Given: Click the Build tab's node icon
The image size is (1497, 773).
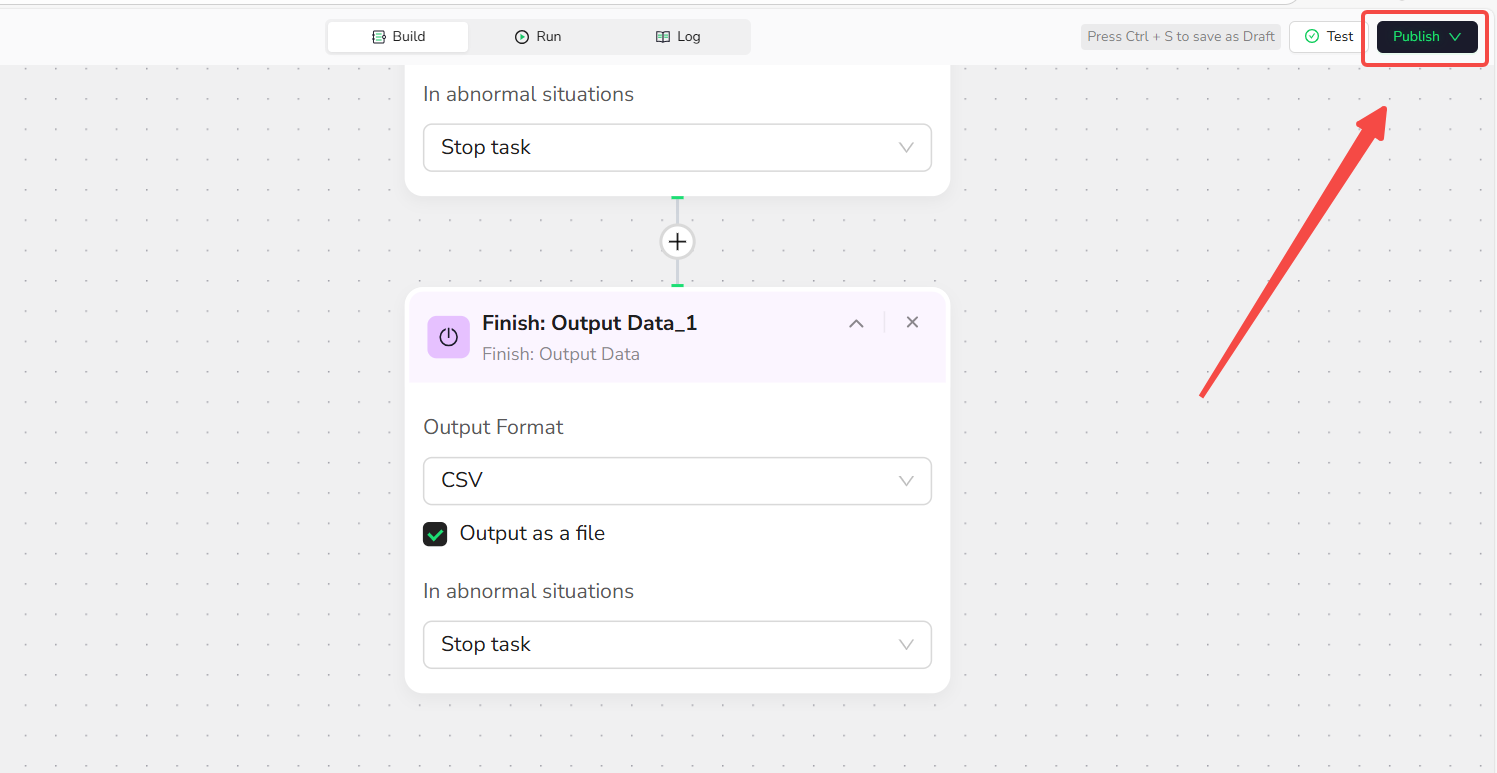Looking at the screenshot, I should click(x=379, y=37).
